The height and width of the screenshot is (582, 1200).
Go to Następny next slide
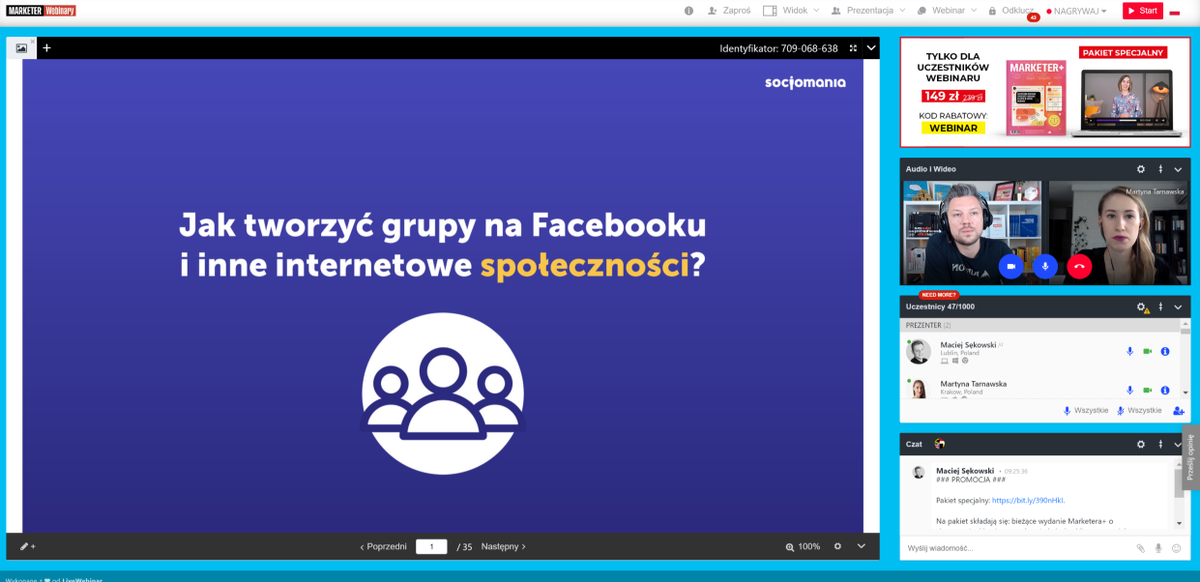503,547
